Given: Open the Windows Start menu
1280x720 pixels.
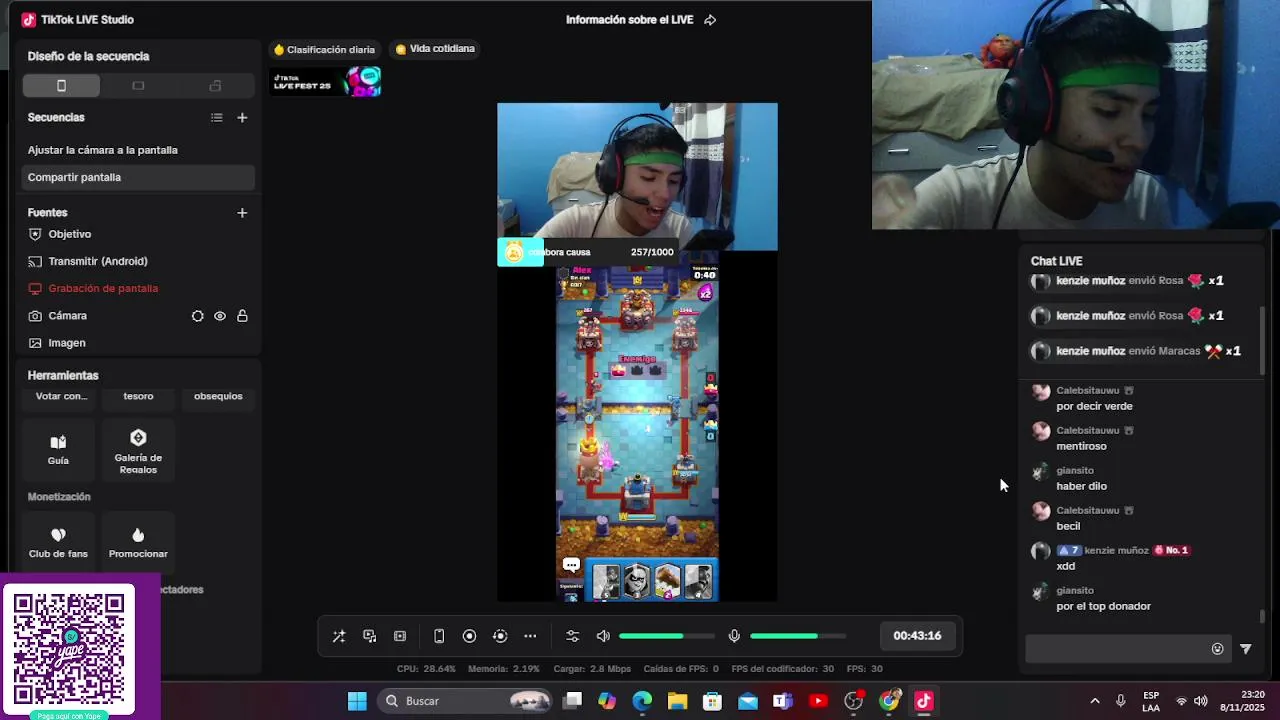Looking at the screenshot, I should point(357,701).
